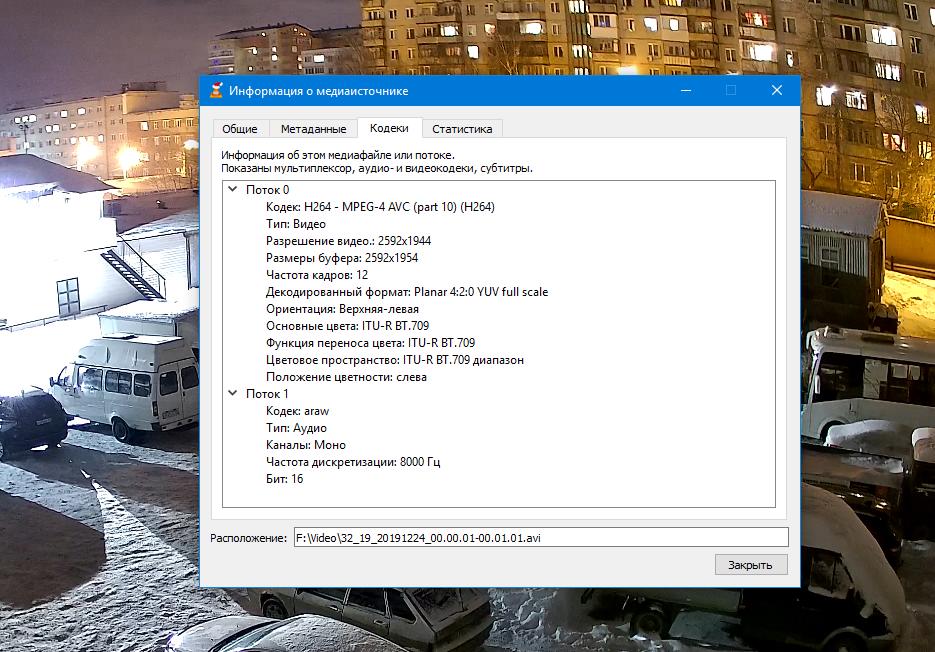Minimize the media information window

tap(686, 90)
